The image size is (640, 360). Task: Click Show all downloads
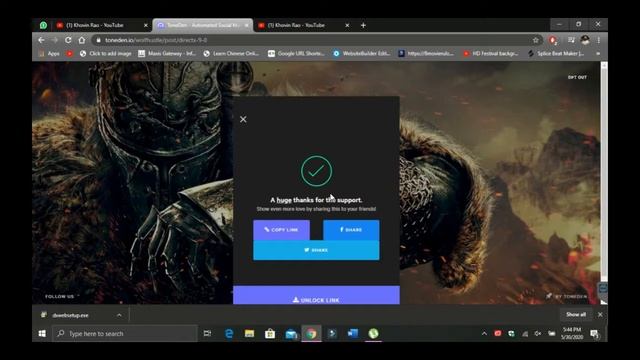tap(576, 315)
